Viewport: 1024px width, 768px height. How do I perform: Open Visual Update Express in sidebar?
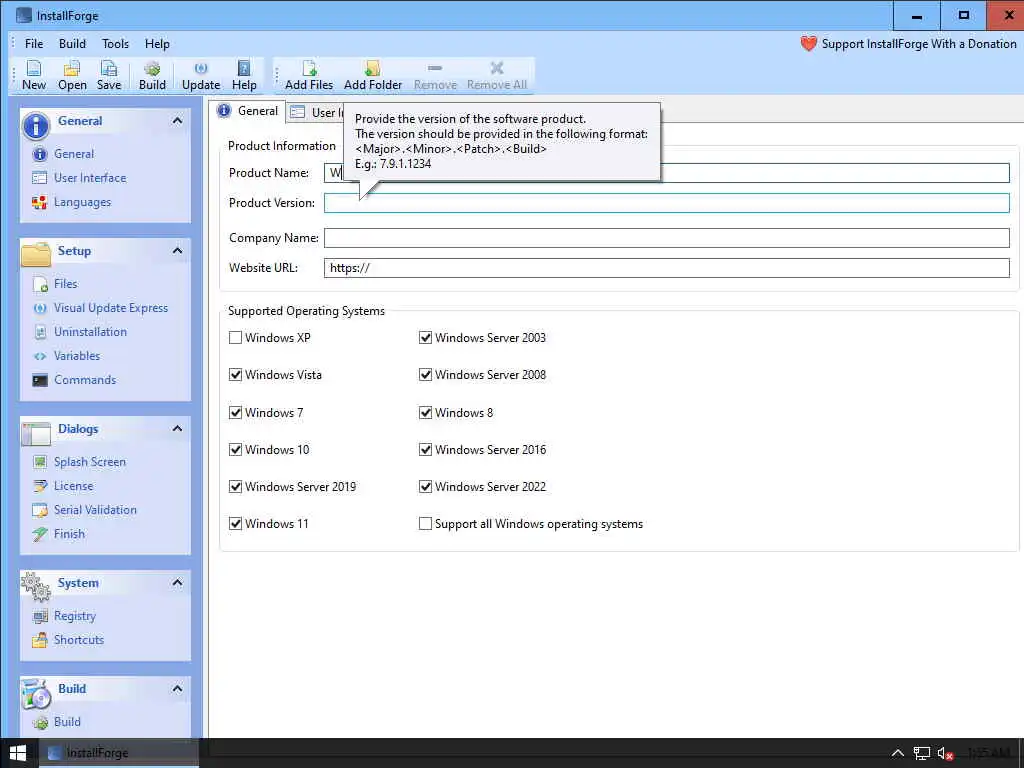(110, 308)
